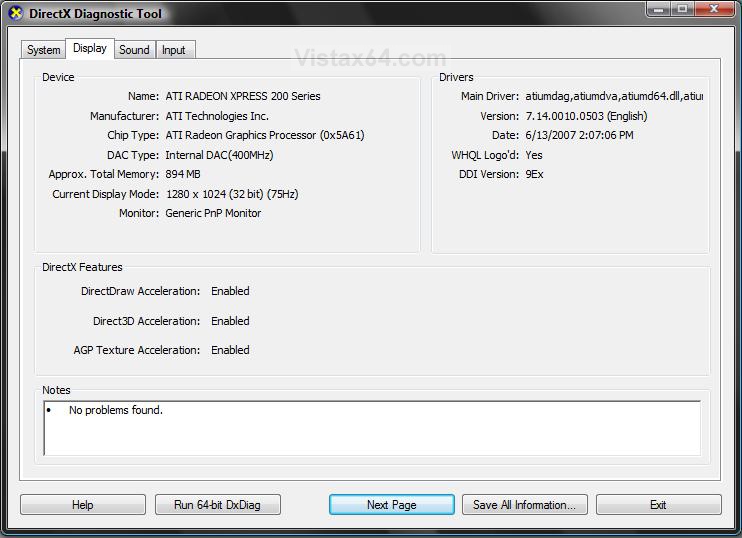742x538 pixels.
Task: Save All Information to file
Action: [525, 505]
